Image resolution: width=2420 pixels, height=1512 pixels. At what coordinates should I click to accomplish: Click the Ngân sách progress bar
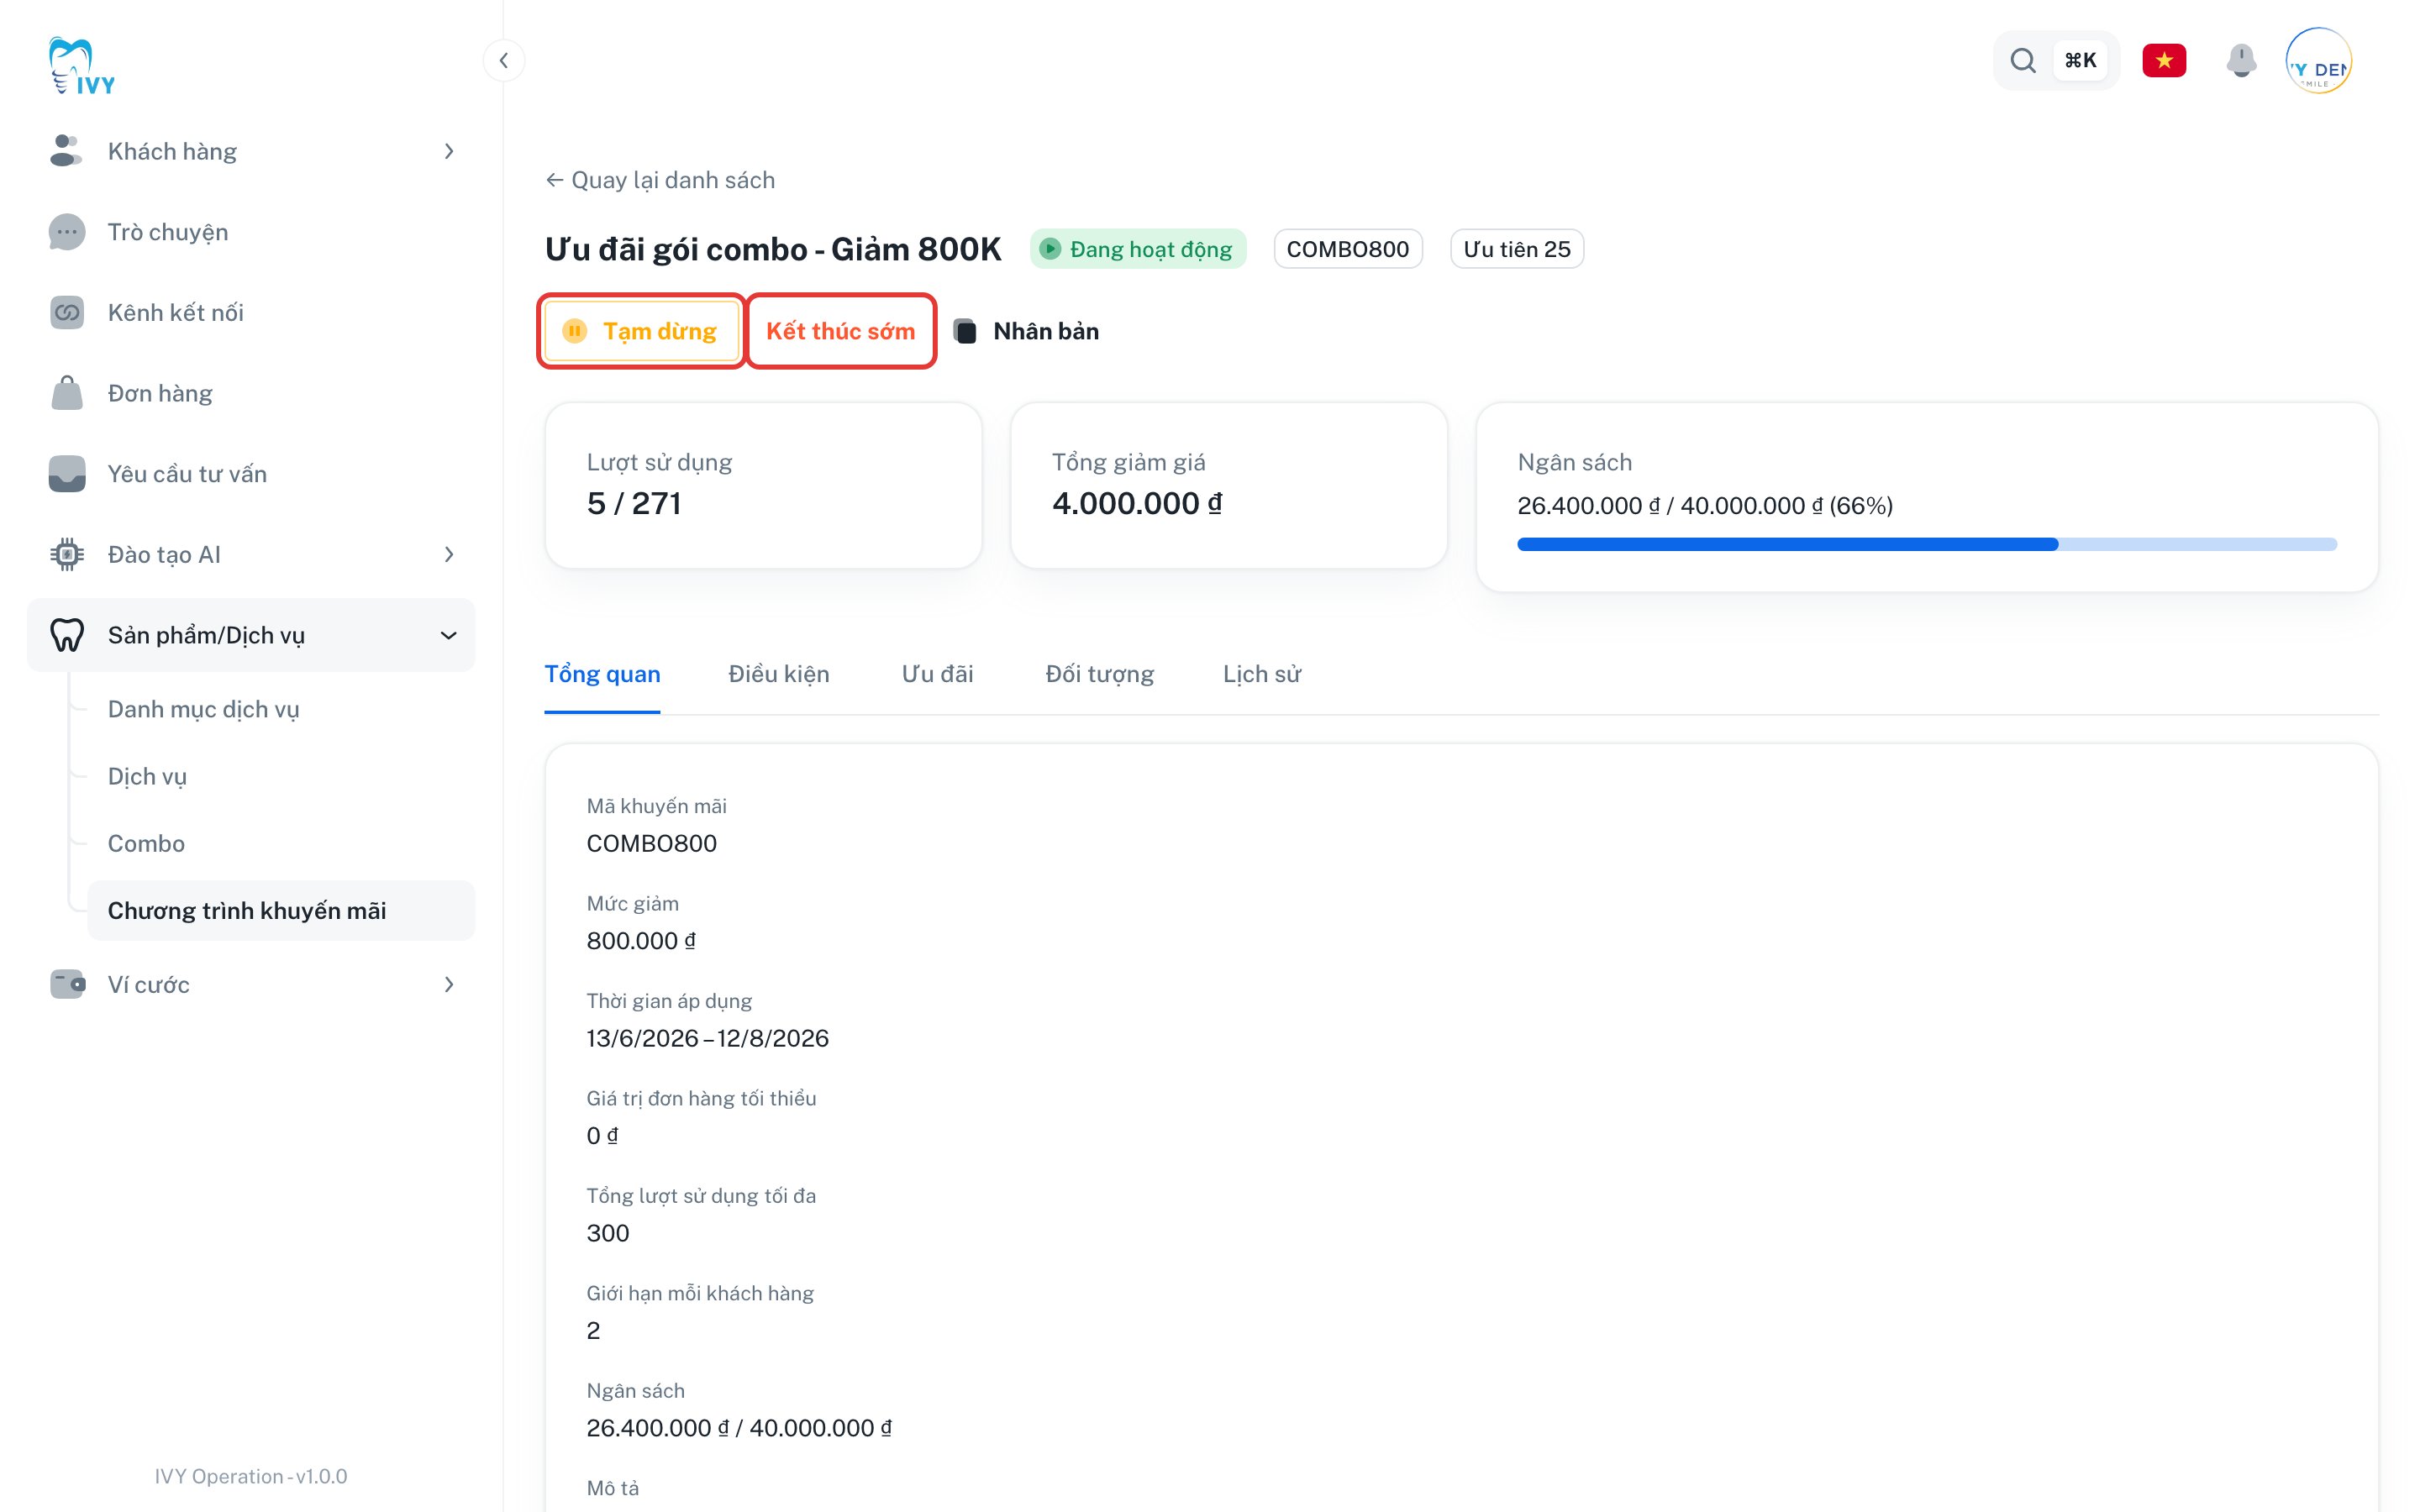pos(1926,544)
